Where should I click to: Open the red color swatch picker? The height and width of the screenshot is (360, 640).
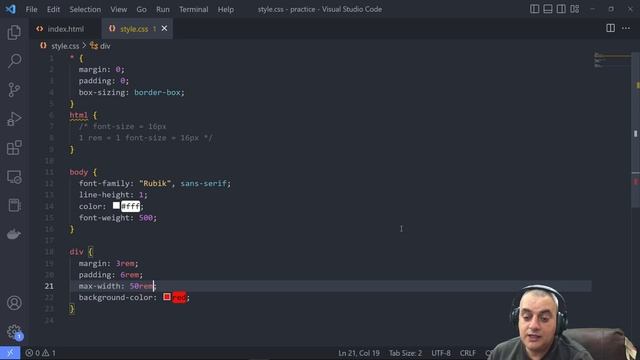[x=167, y=297]
